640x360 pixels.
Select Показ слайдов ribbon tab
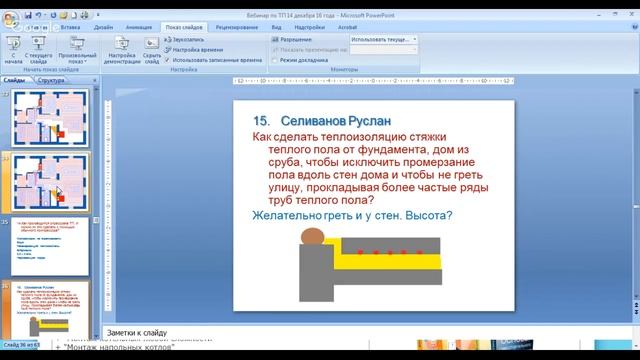point(184,27)
